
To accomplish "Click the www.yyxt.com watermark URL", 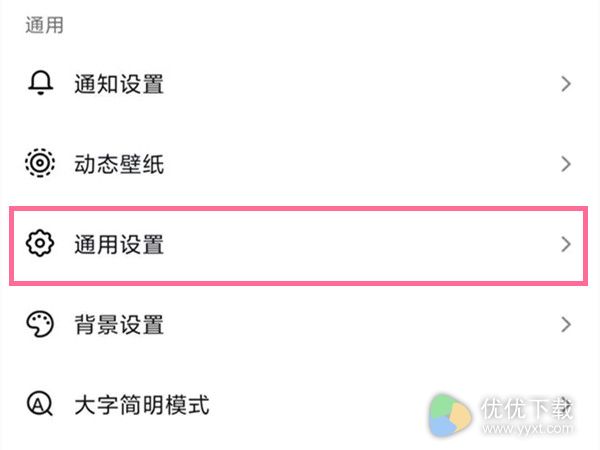I will point(527,428).
